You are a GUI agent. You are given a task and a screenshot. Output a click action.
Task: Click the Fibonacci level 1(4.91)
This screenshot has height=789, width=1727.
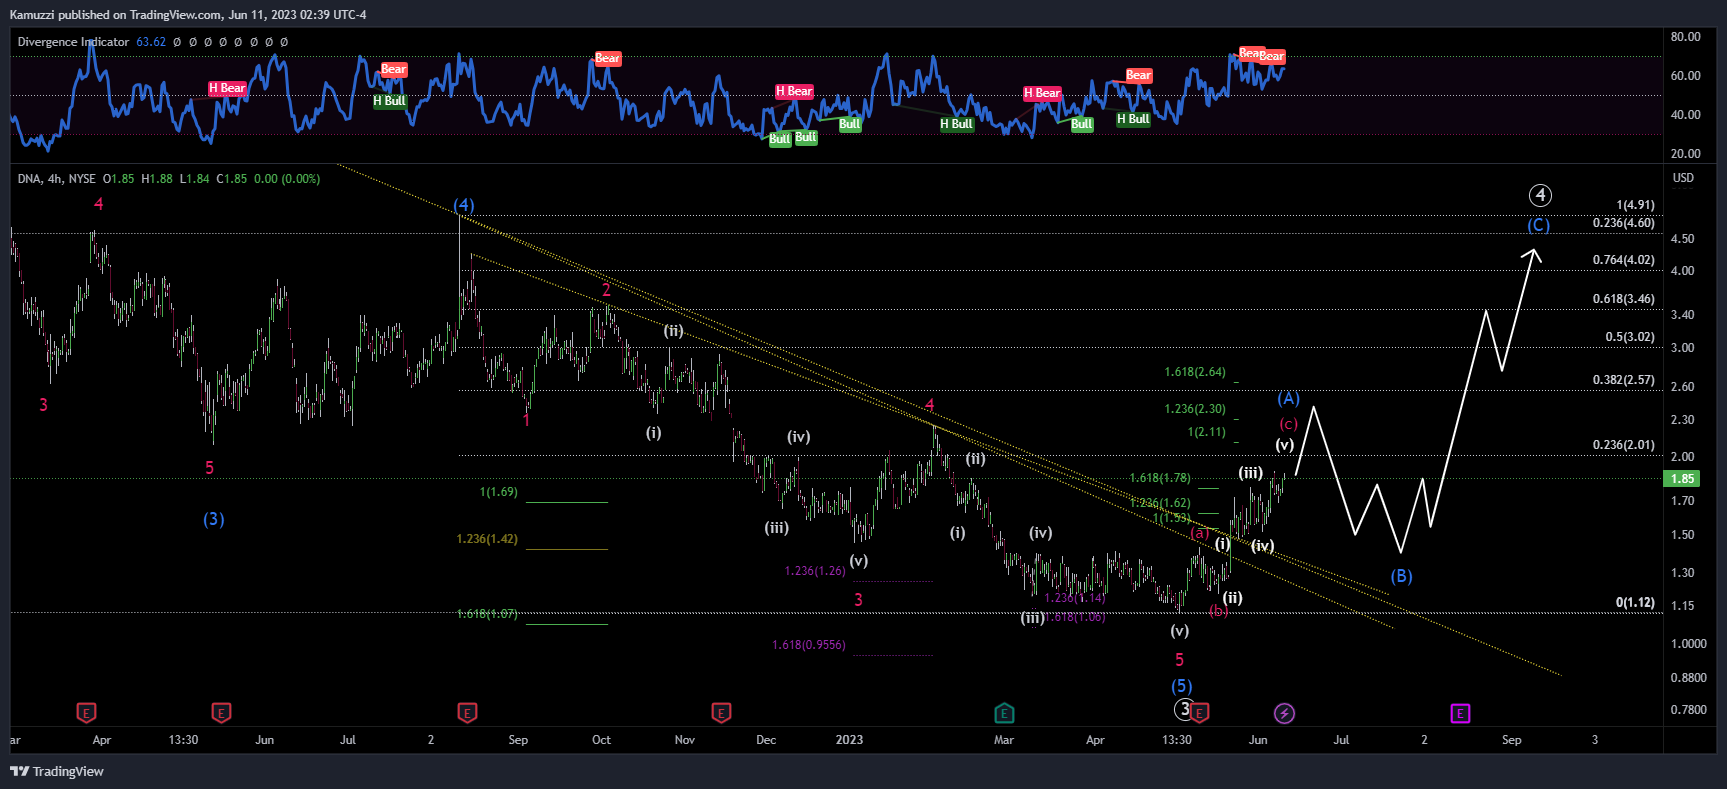[x=1636, y=205]
